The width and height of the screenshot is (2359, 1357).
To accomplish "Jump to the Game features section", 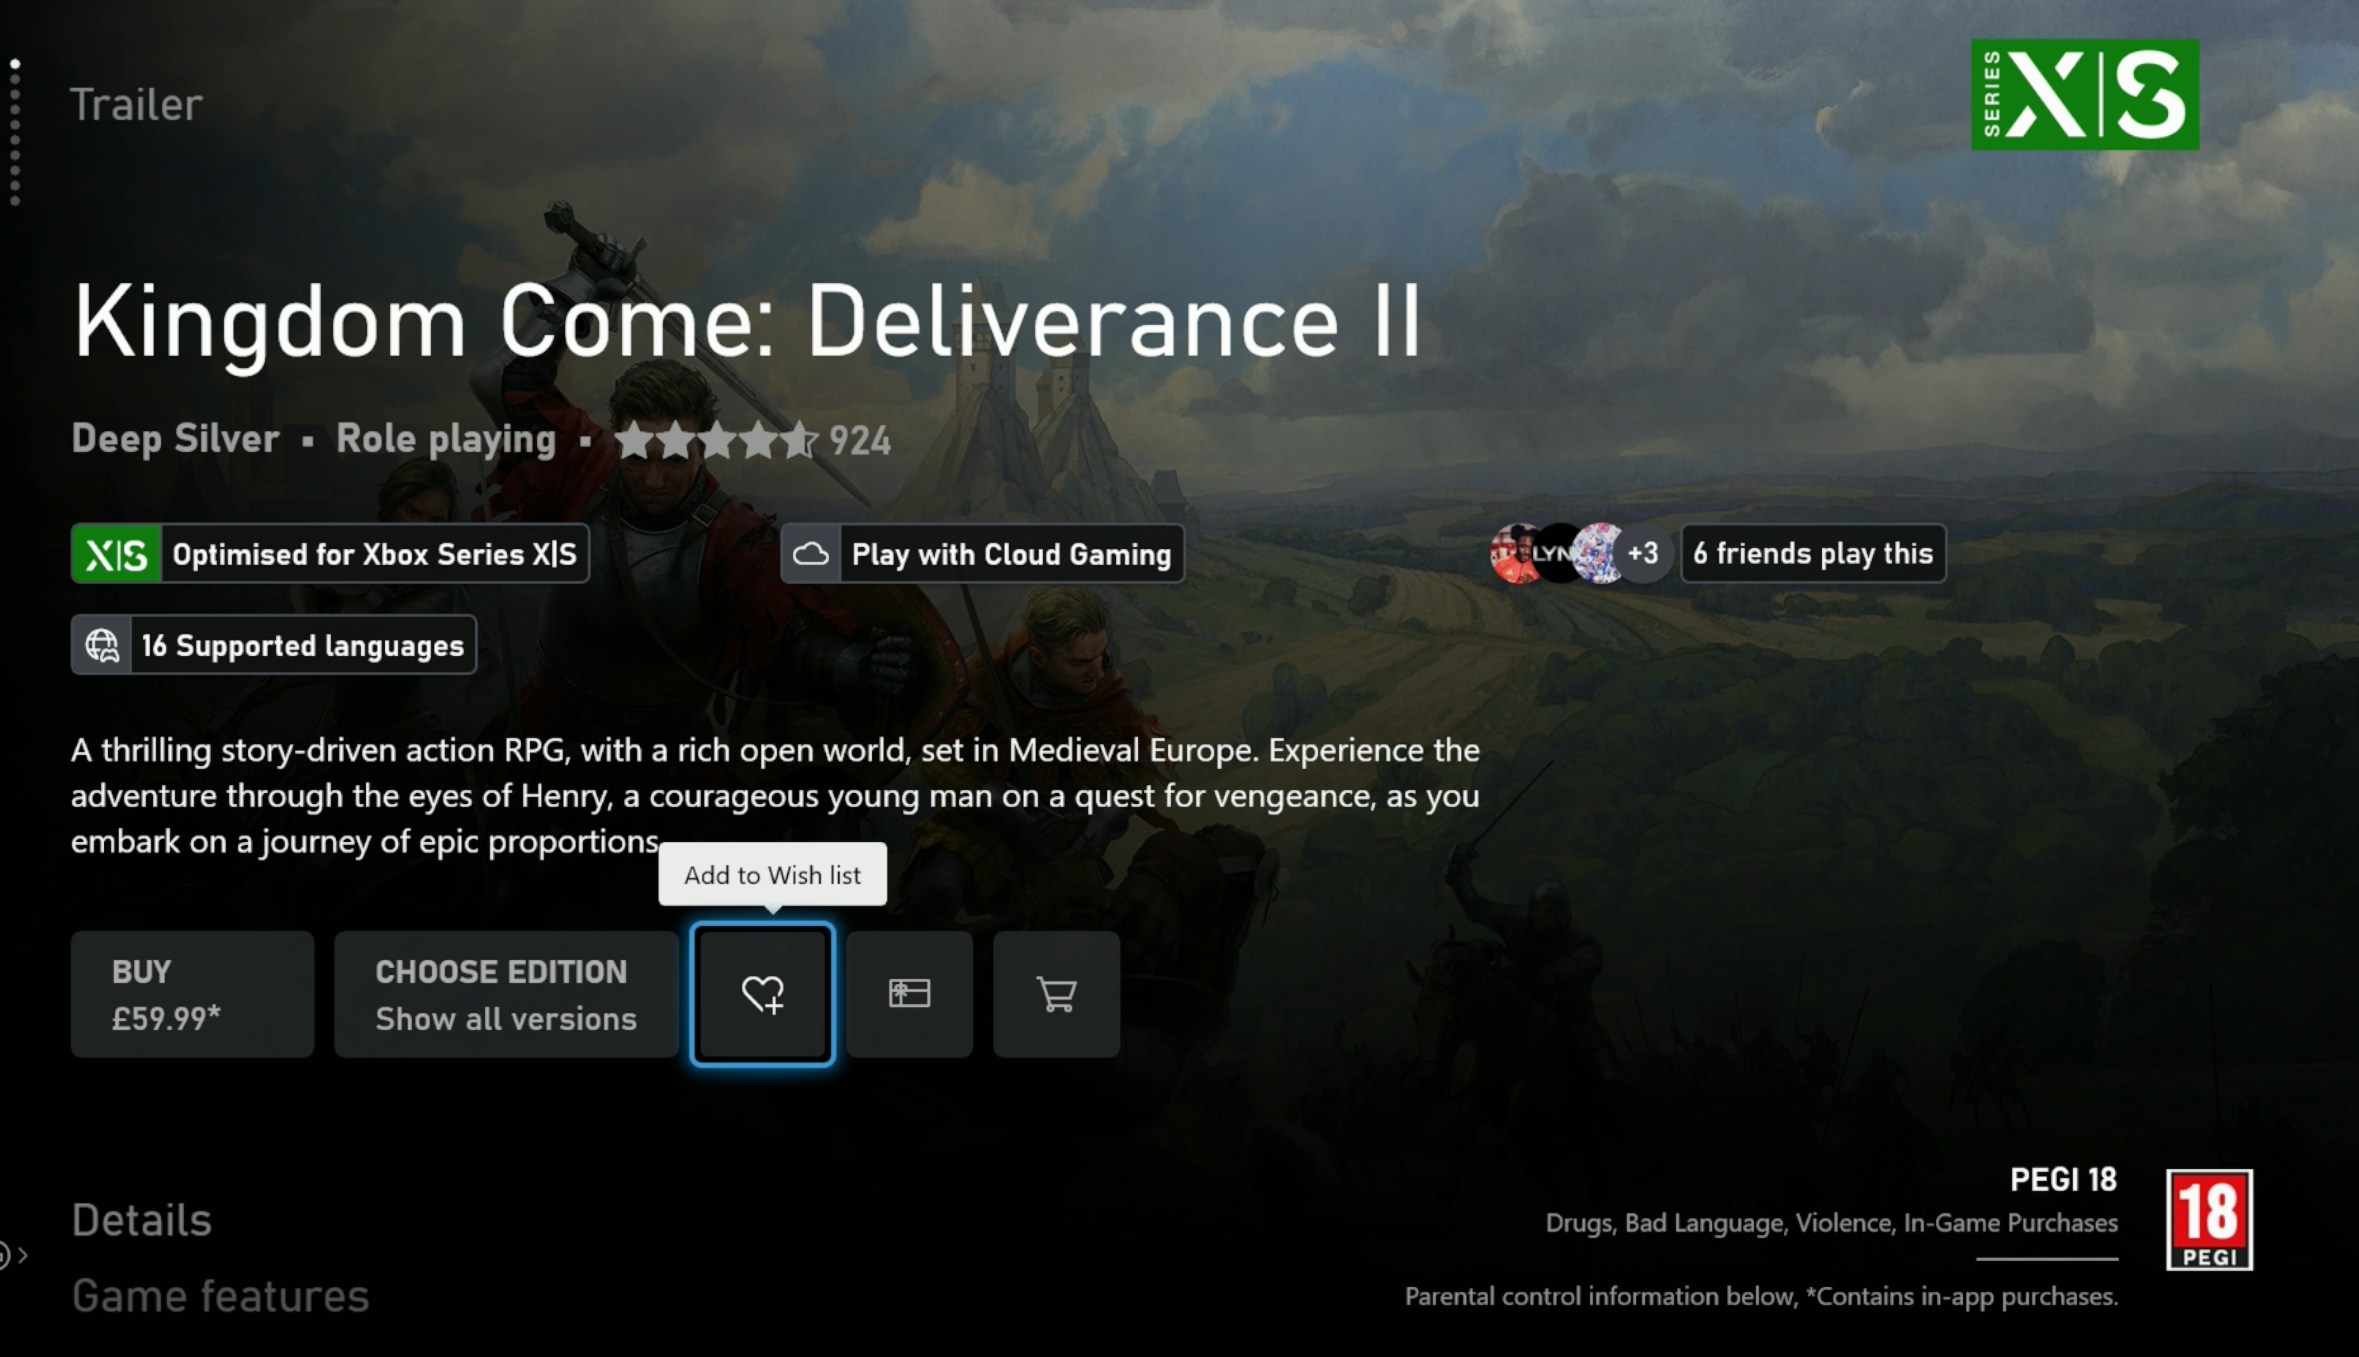I will pos(220,1296).
